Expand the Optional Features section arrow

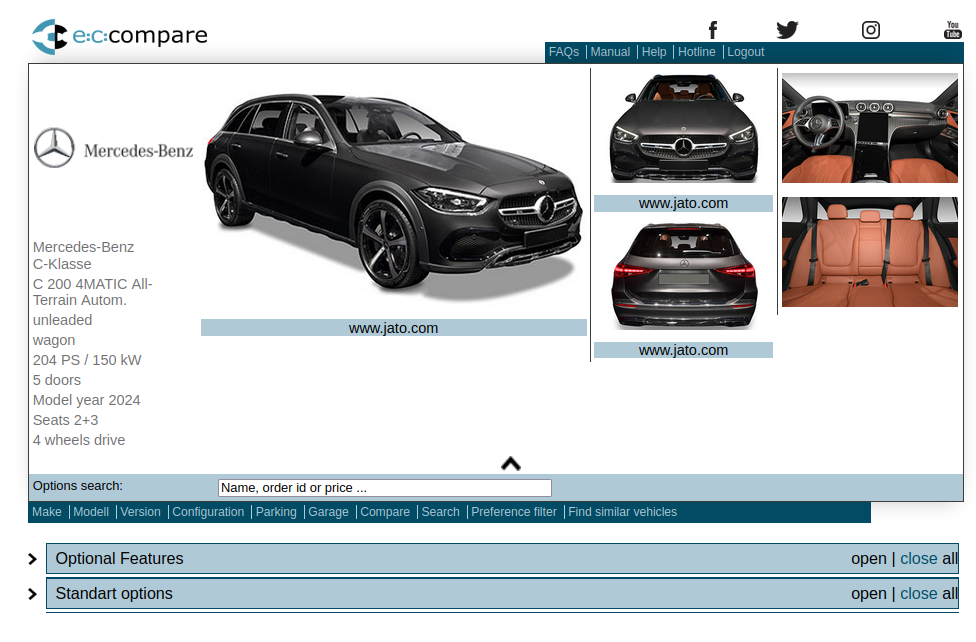click(x=33, y=559)
